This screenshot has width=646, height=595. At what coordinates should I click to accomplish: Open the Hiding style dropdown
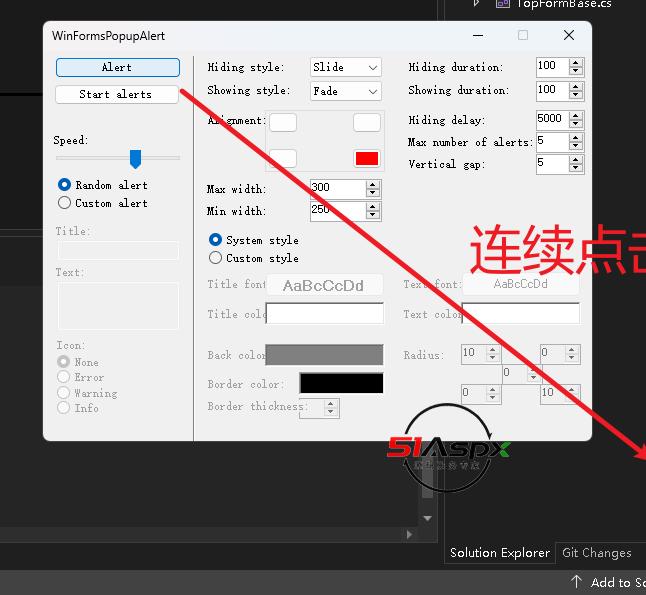pos(346,67)
